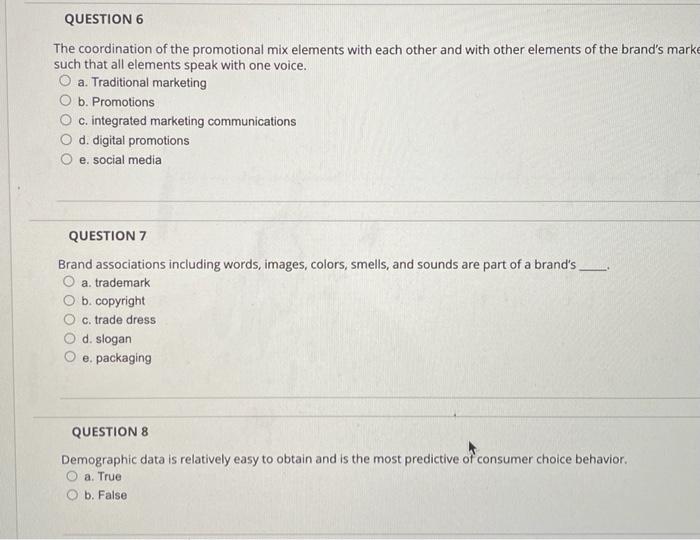The height and width of the screenshot is (540, 700).
Task: Click the 'integrated marketing communications' label text
Action: pyautogui.click(x=187, y=121)
